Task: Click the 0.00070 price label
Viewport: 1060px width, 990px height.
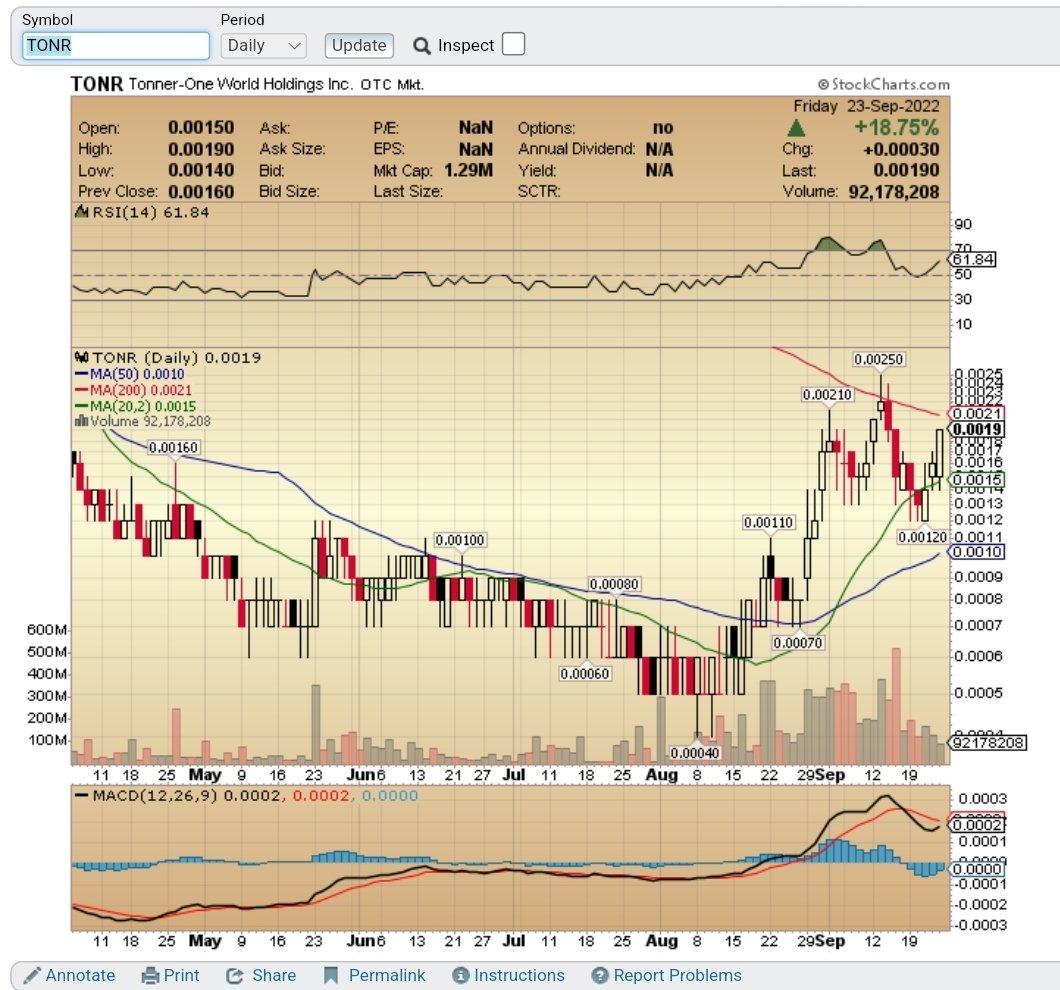Action: coord(798,642)
